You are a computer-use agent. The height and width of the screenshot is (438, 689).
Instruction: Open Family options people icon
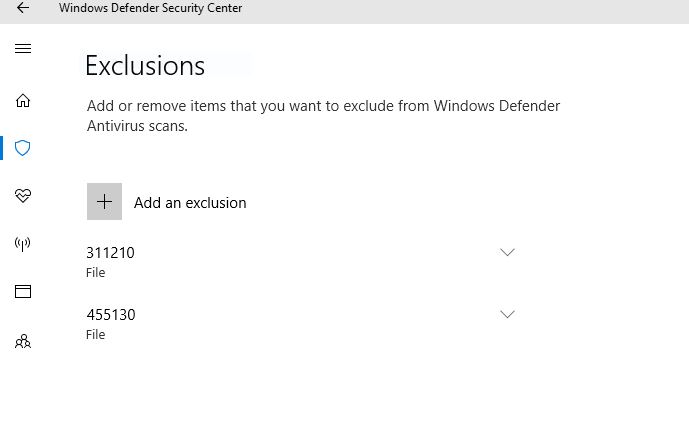[23, 341]
